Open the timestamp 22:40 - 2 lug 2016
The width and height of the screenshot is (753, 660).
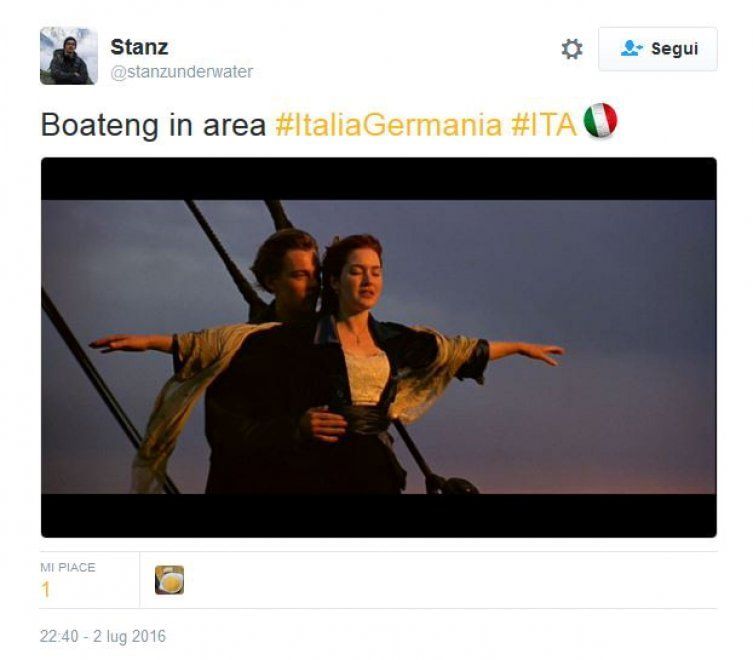point(103,636)
